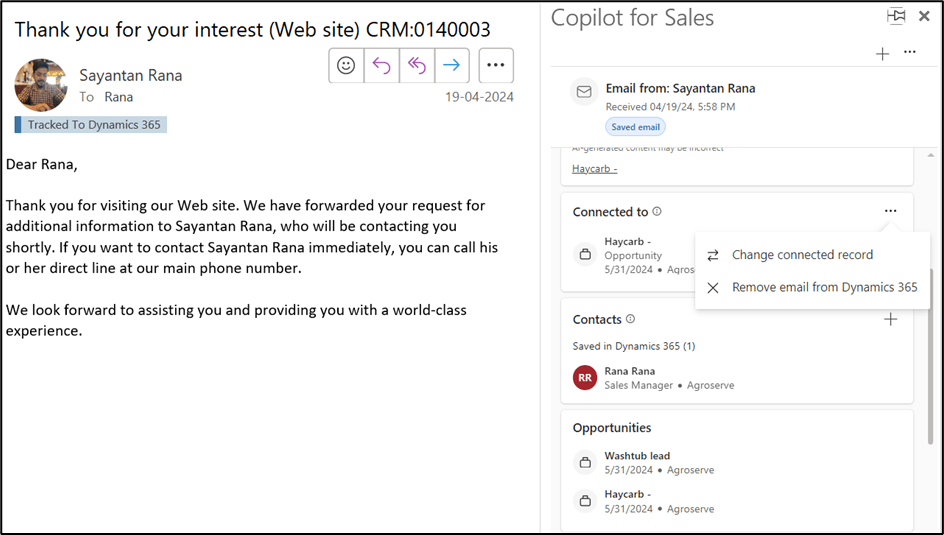Click the Forward arrow icon
Image resolution: width=944 pixels, height=535 pixels.
pyautogui.click(x=451, y=65)
